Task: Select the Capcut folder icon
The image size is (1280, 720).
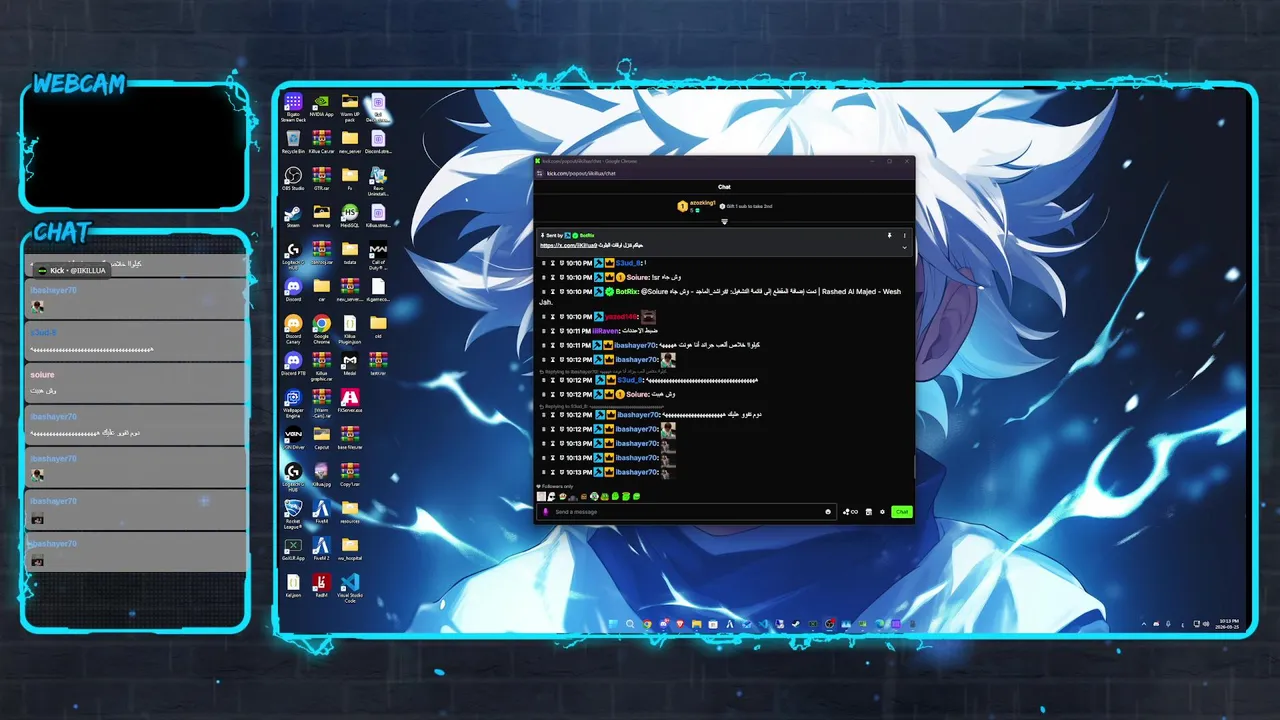Action: click(321, 438)
